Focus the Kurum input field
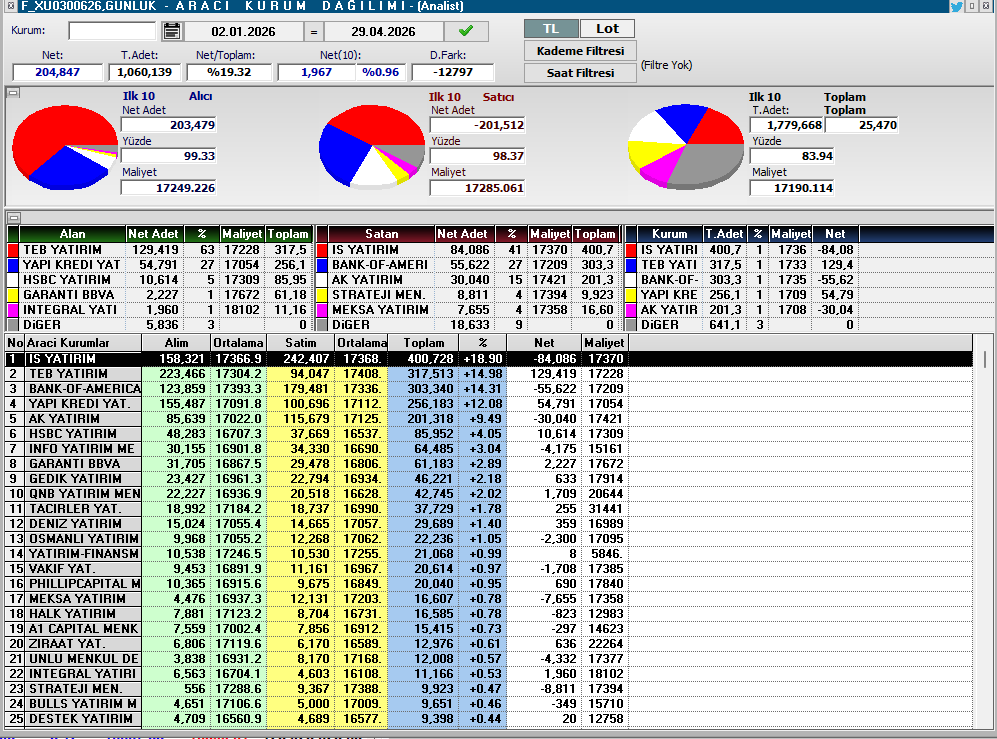The width and height of the screenshot is (997, 739). (x=112, y=31)
